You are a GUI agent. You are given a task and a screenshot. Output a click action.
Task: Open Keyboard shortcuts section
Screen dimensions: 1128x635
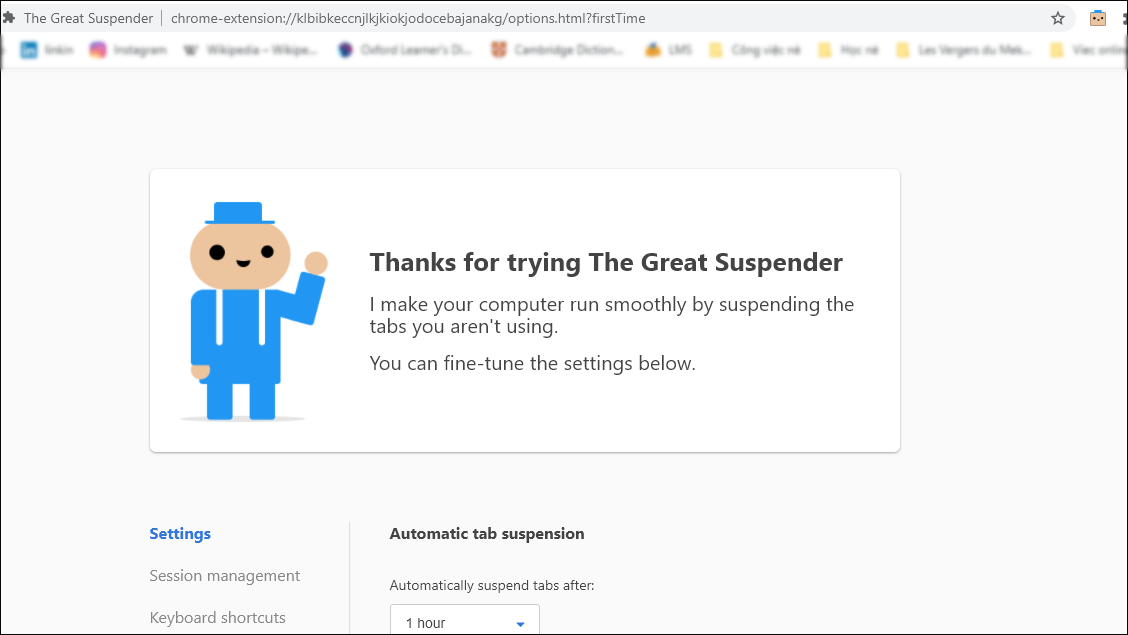(x=217, y=618)
